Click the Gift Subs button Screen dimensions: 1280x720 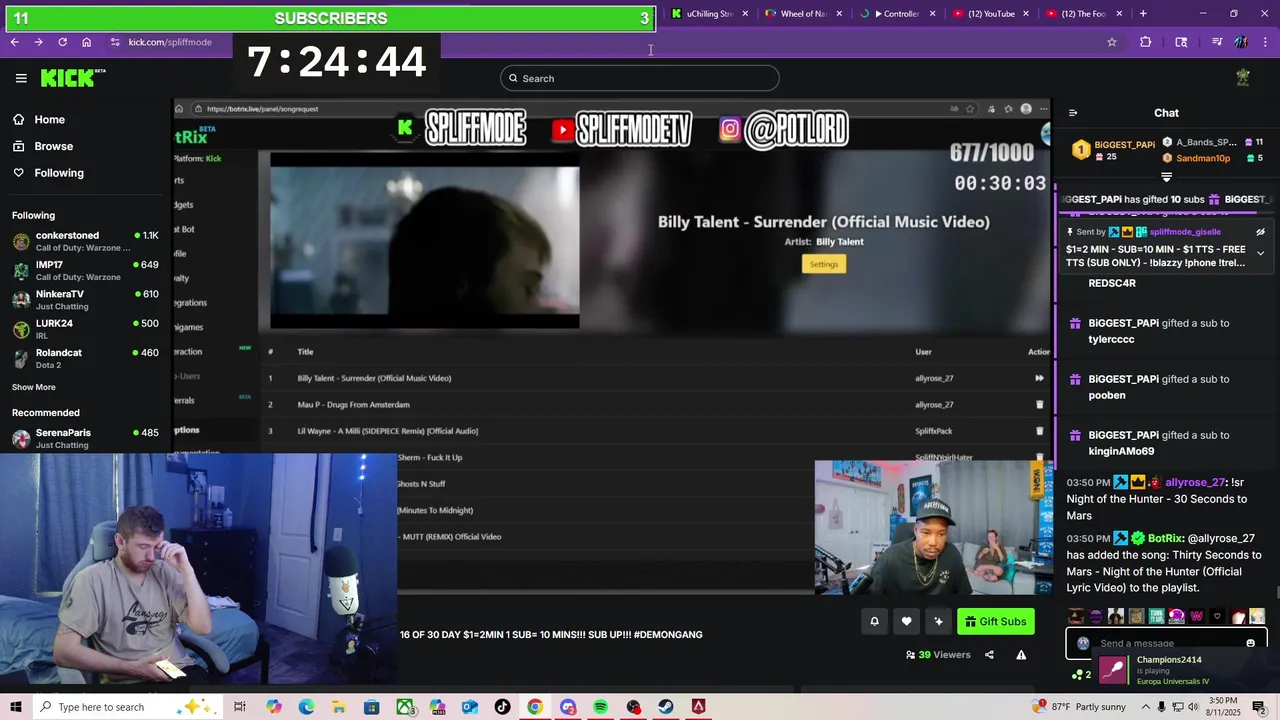click(995, 621)
